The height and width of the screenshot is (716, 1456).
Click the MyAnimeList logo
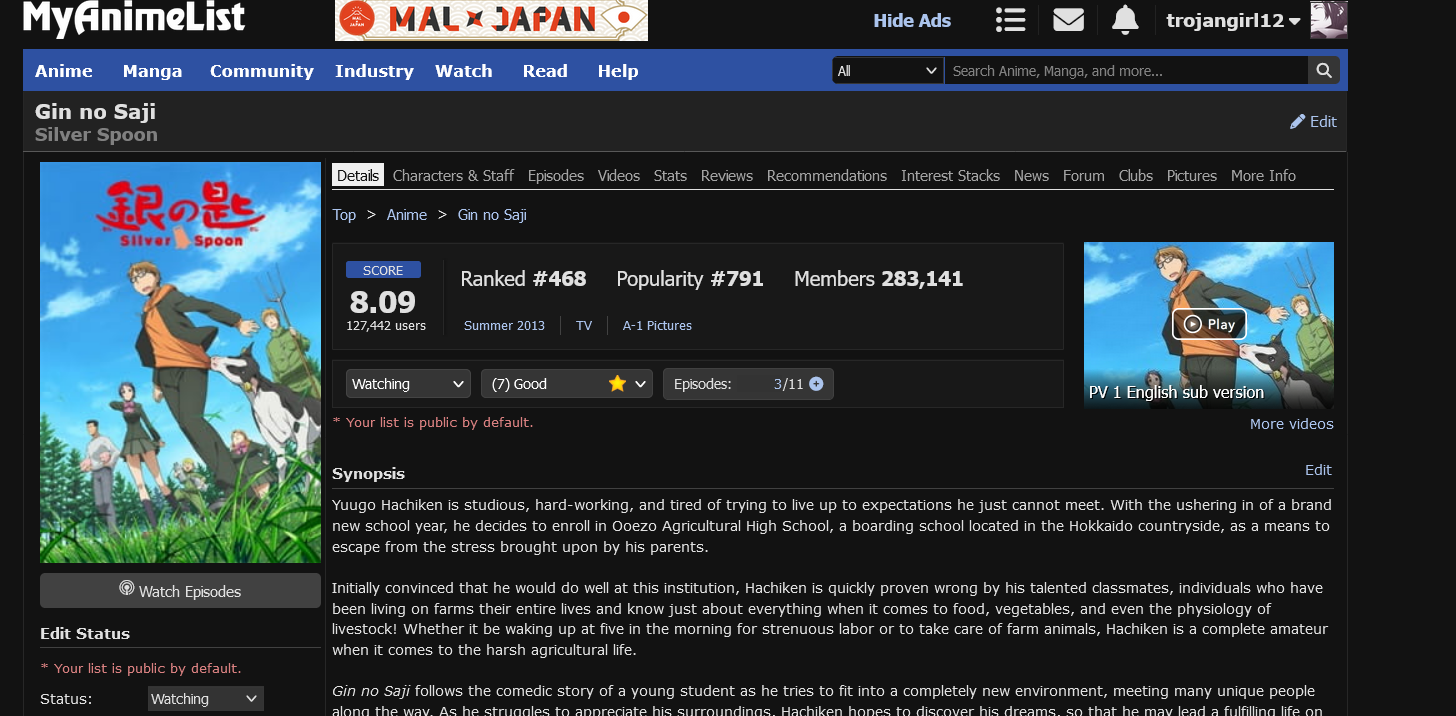pos(134,18)
